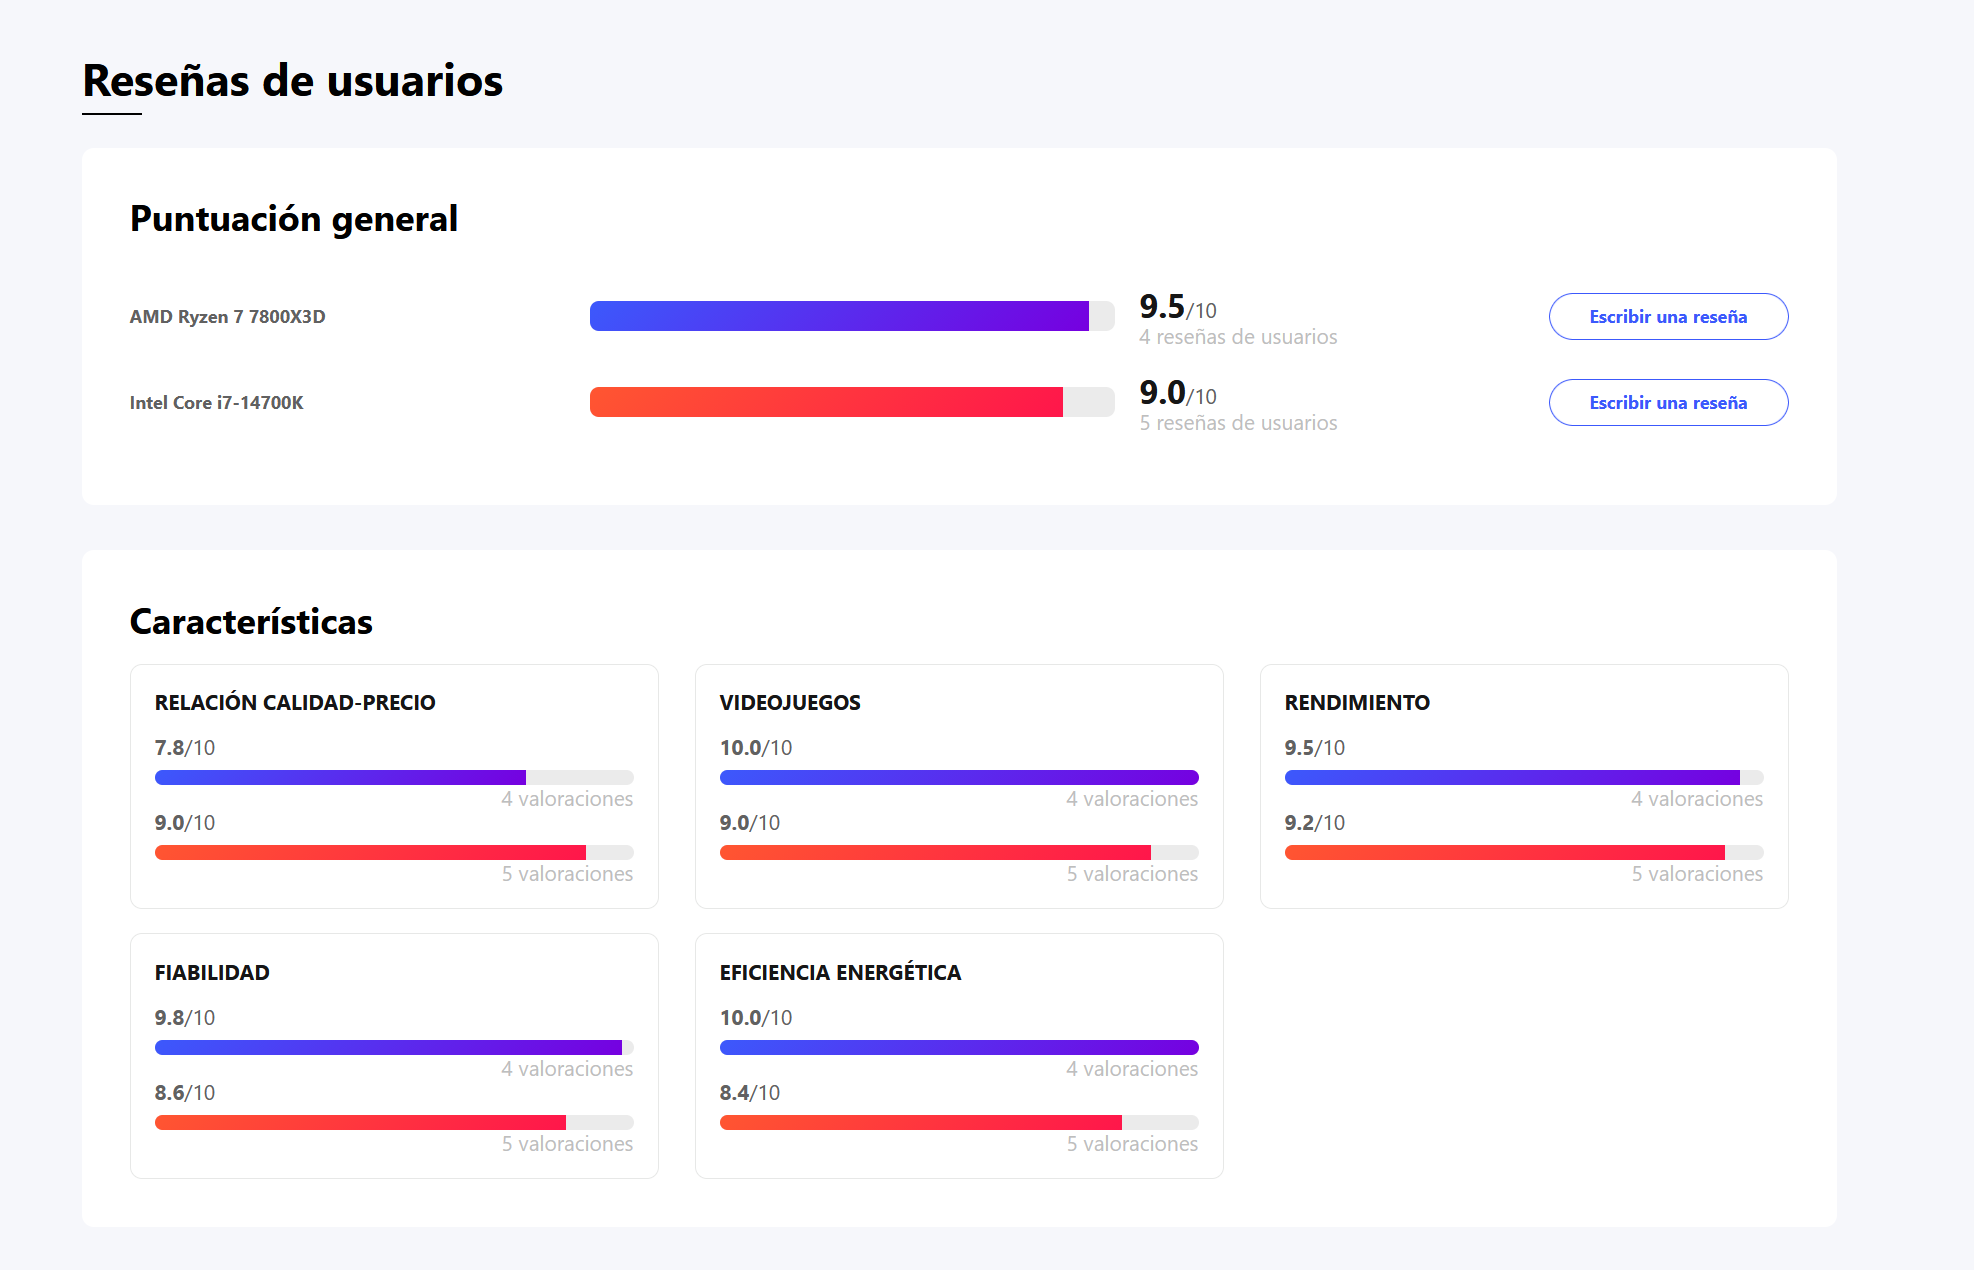Click the red Videojuegos 9.0 bar
Viewport: 1974px width, 1270px height.
click(x=958, y=852)
